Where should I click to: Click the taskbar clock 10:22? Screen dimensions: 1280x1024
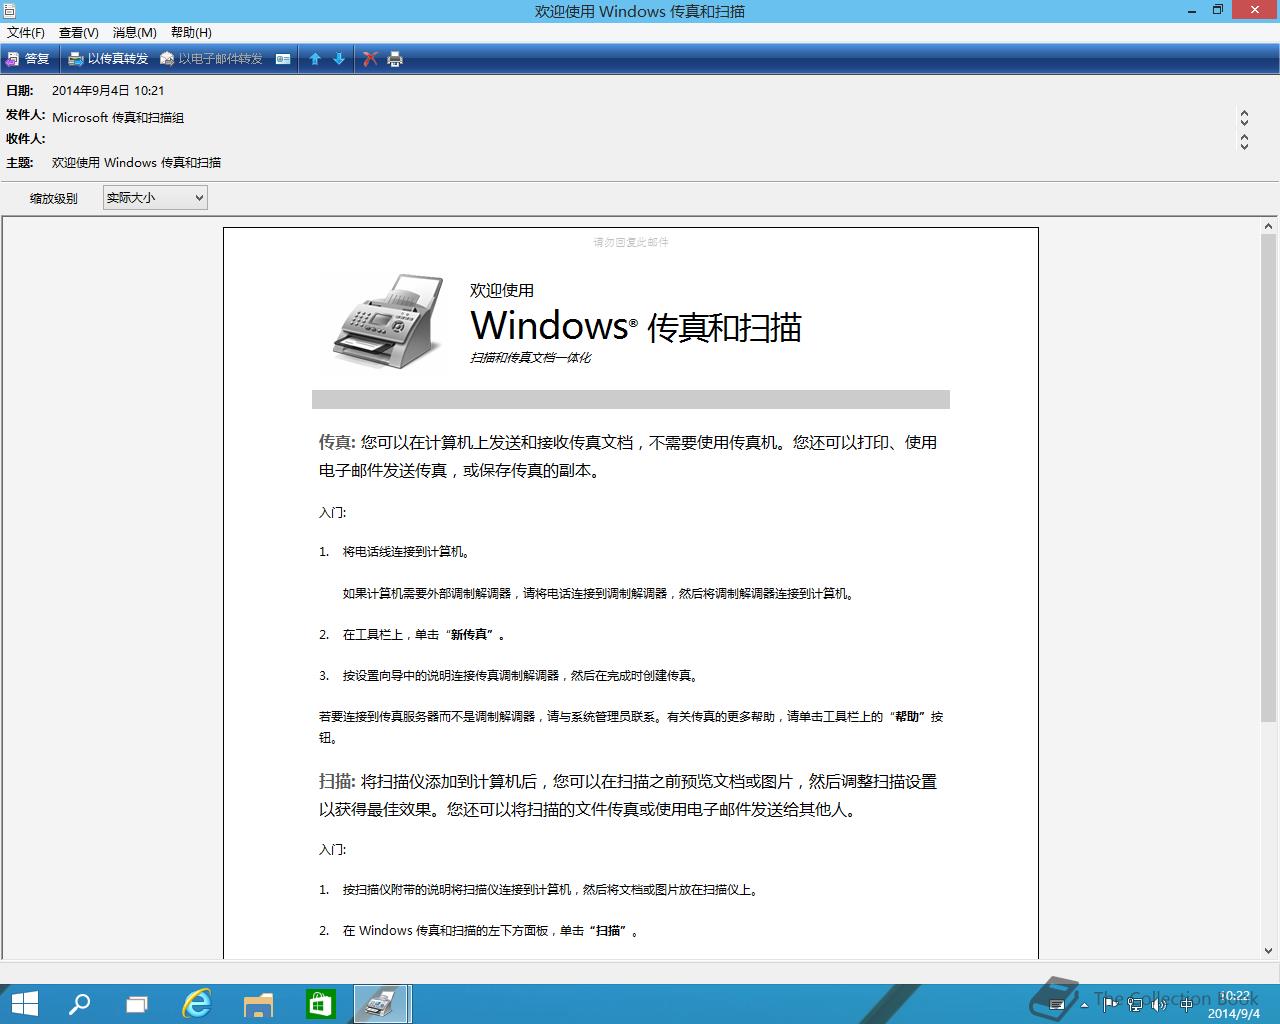point(1234,1004)
